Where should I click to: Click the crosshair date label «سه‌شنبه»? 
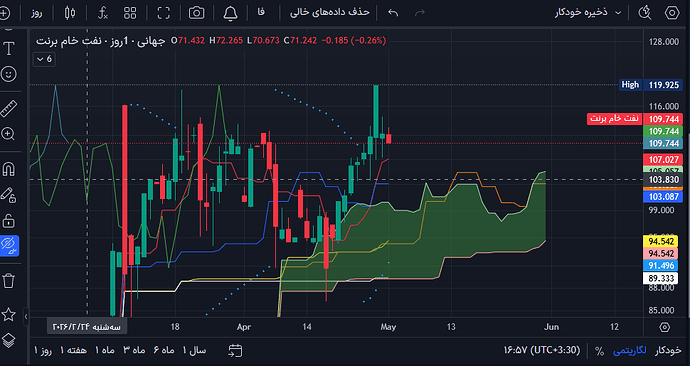coord(87,327)
